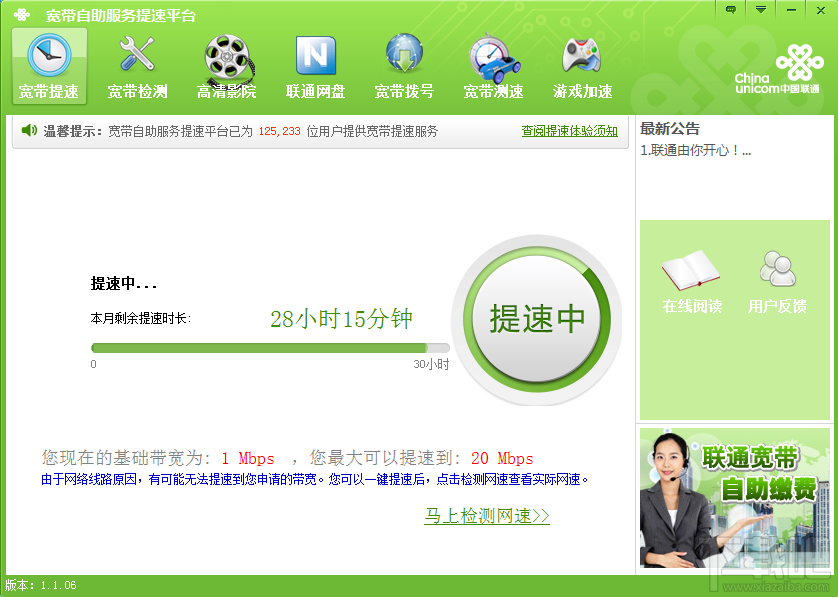The image size is (838, 597).
Task: Minimize the window with the dash button
Action: point(791,10)
